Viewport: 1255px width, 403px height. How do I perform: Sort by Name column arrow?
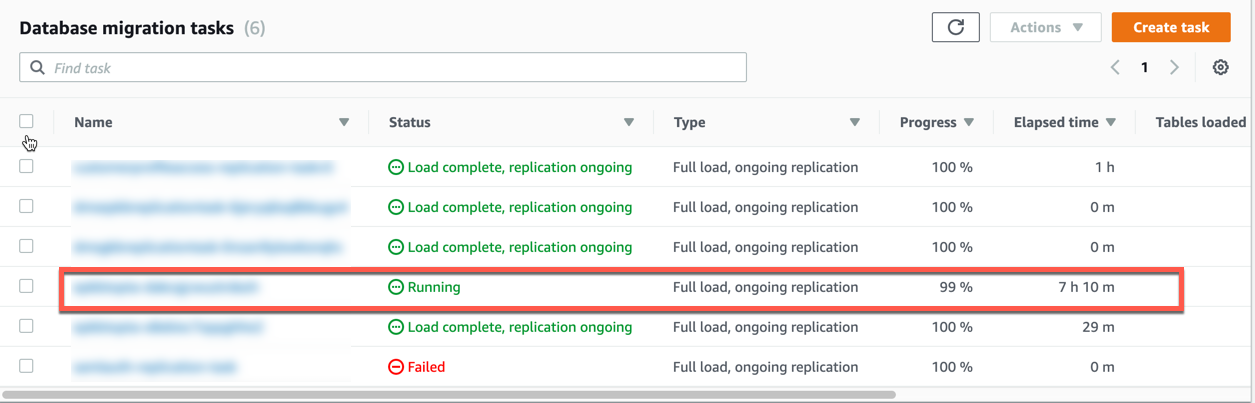[x=344, y=122]
